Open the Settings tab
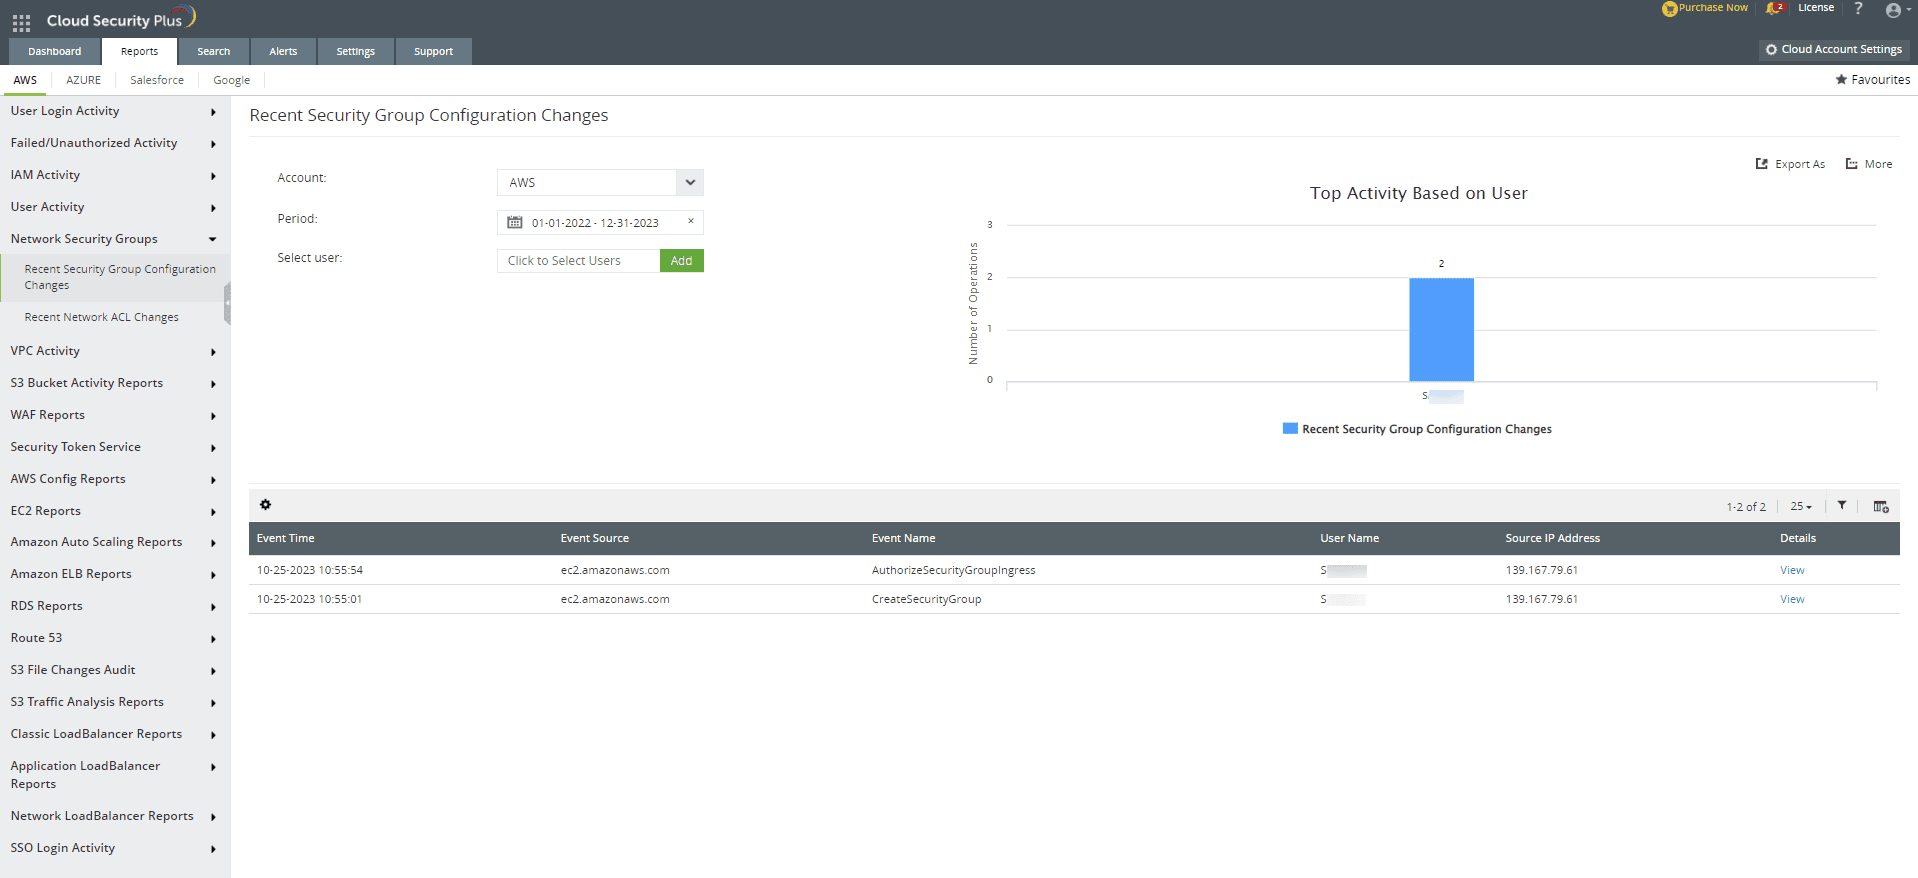Screen dimensions: 1918x878 pos(355,51)
